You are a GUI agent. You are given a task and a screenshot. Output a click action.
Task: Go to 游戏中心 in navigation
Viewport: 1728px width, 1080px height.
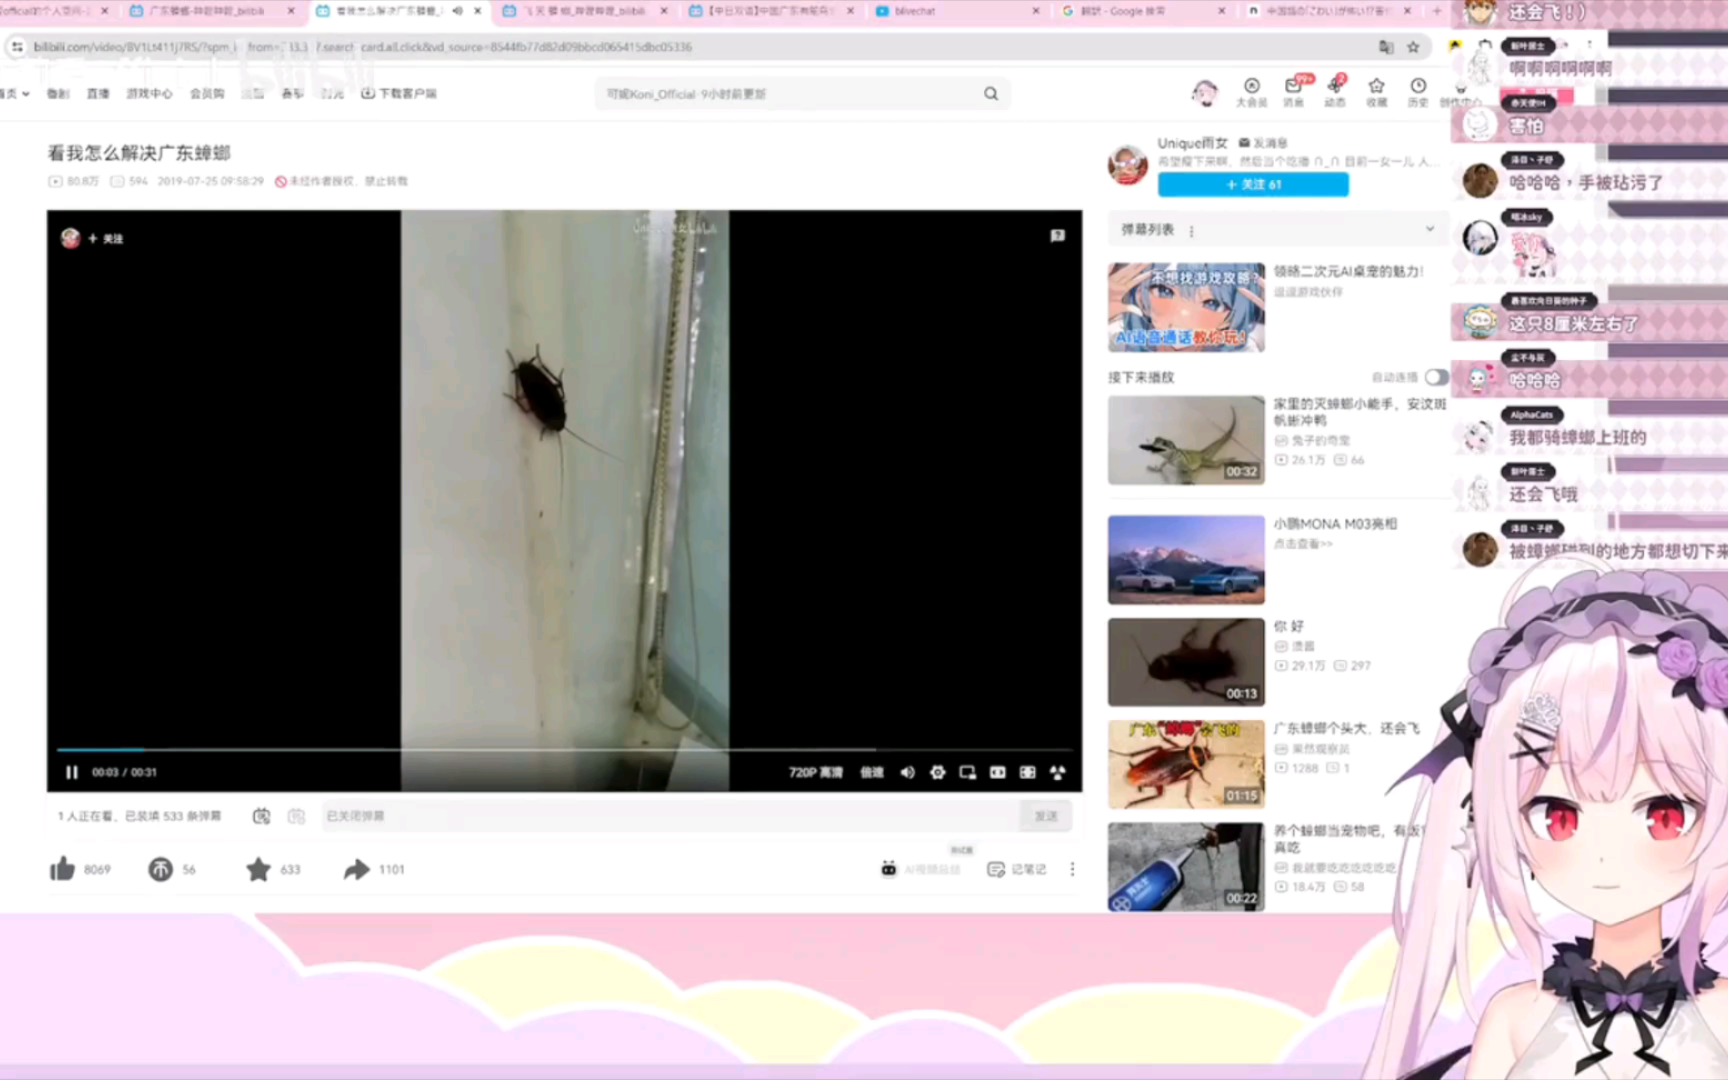point(149,94)
